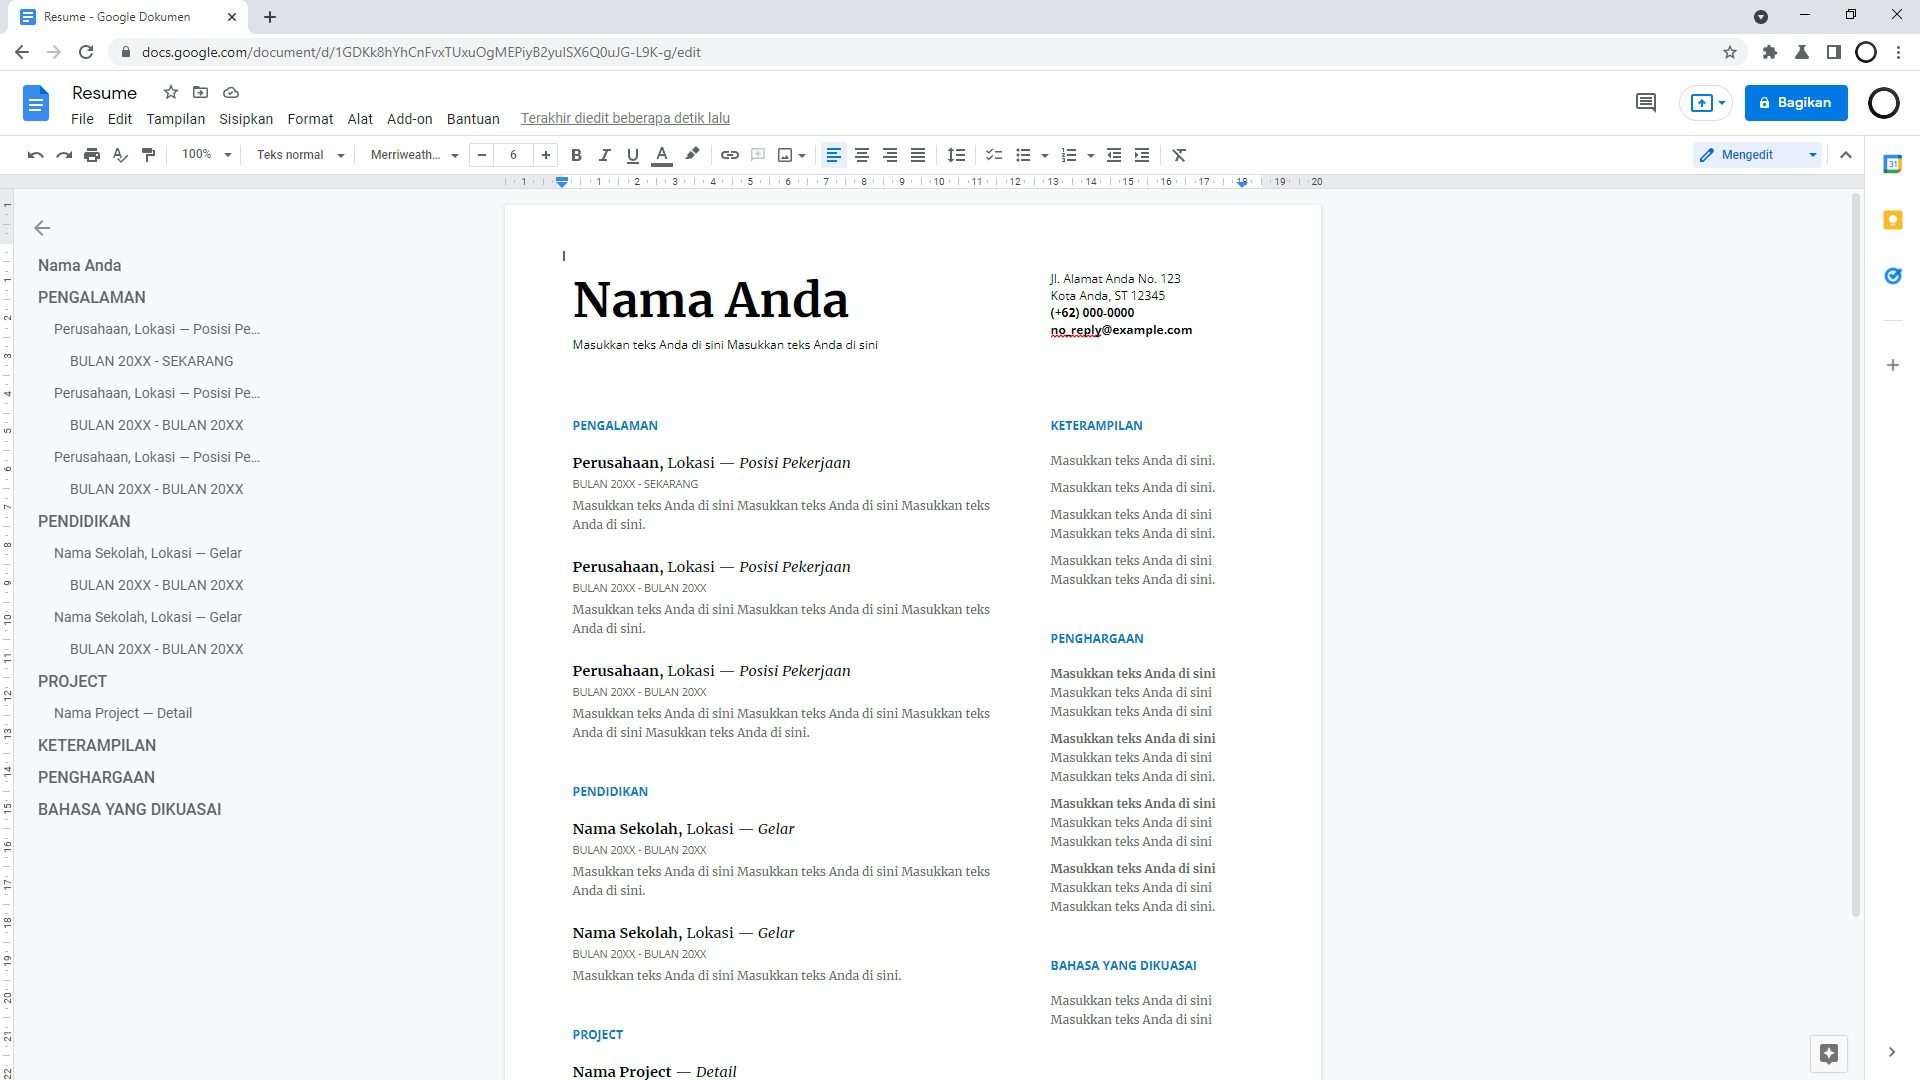The height and width of the screenshot is (1080, 1920).
Task: Open the text color picker
Action: click(x=661, y=155)
